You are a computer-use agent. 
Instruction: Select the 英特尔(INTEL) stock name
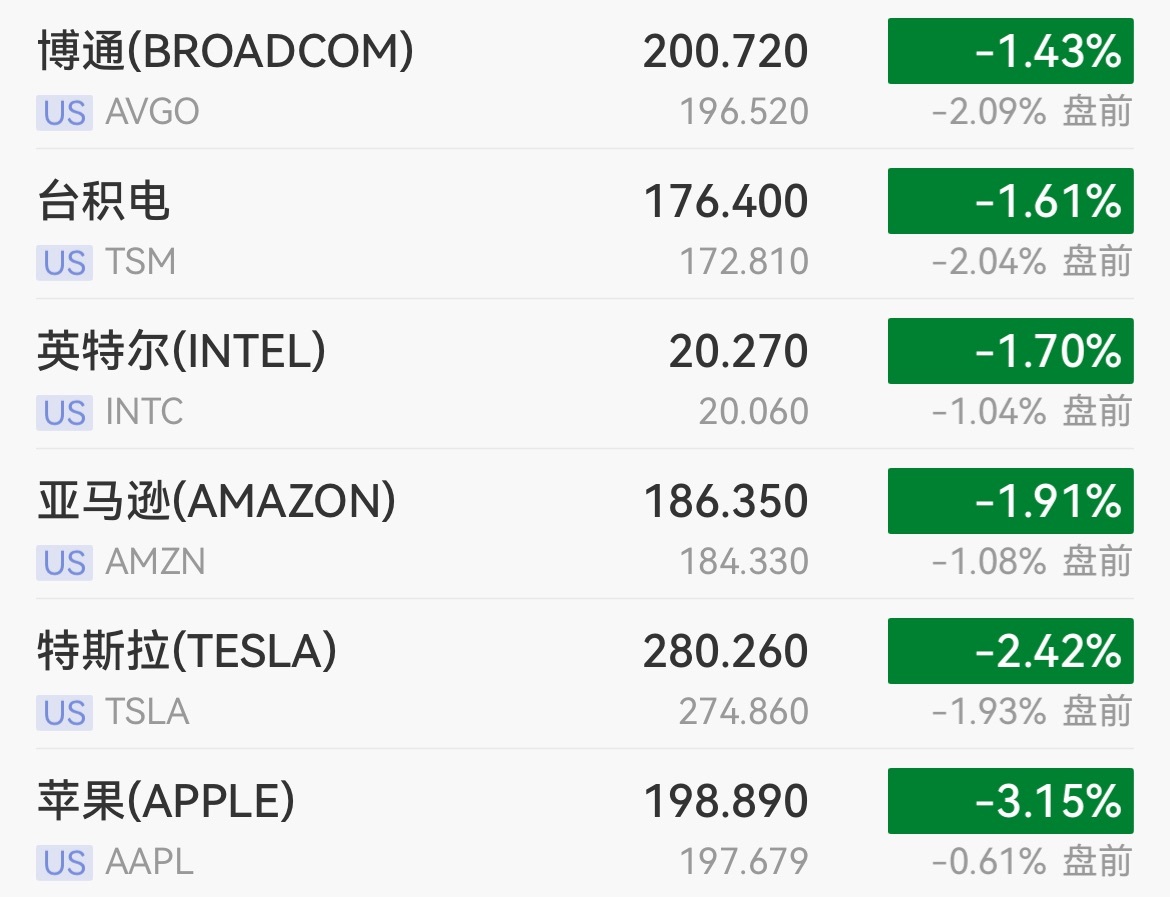(182, 351)
